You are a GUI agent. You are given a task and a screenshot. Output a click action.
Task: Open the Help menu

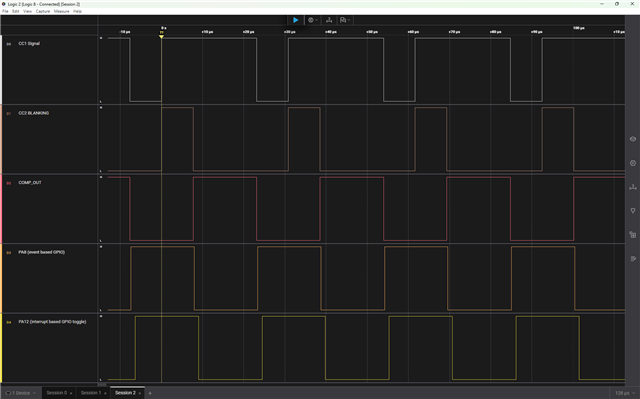pos(78,11)
